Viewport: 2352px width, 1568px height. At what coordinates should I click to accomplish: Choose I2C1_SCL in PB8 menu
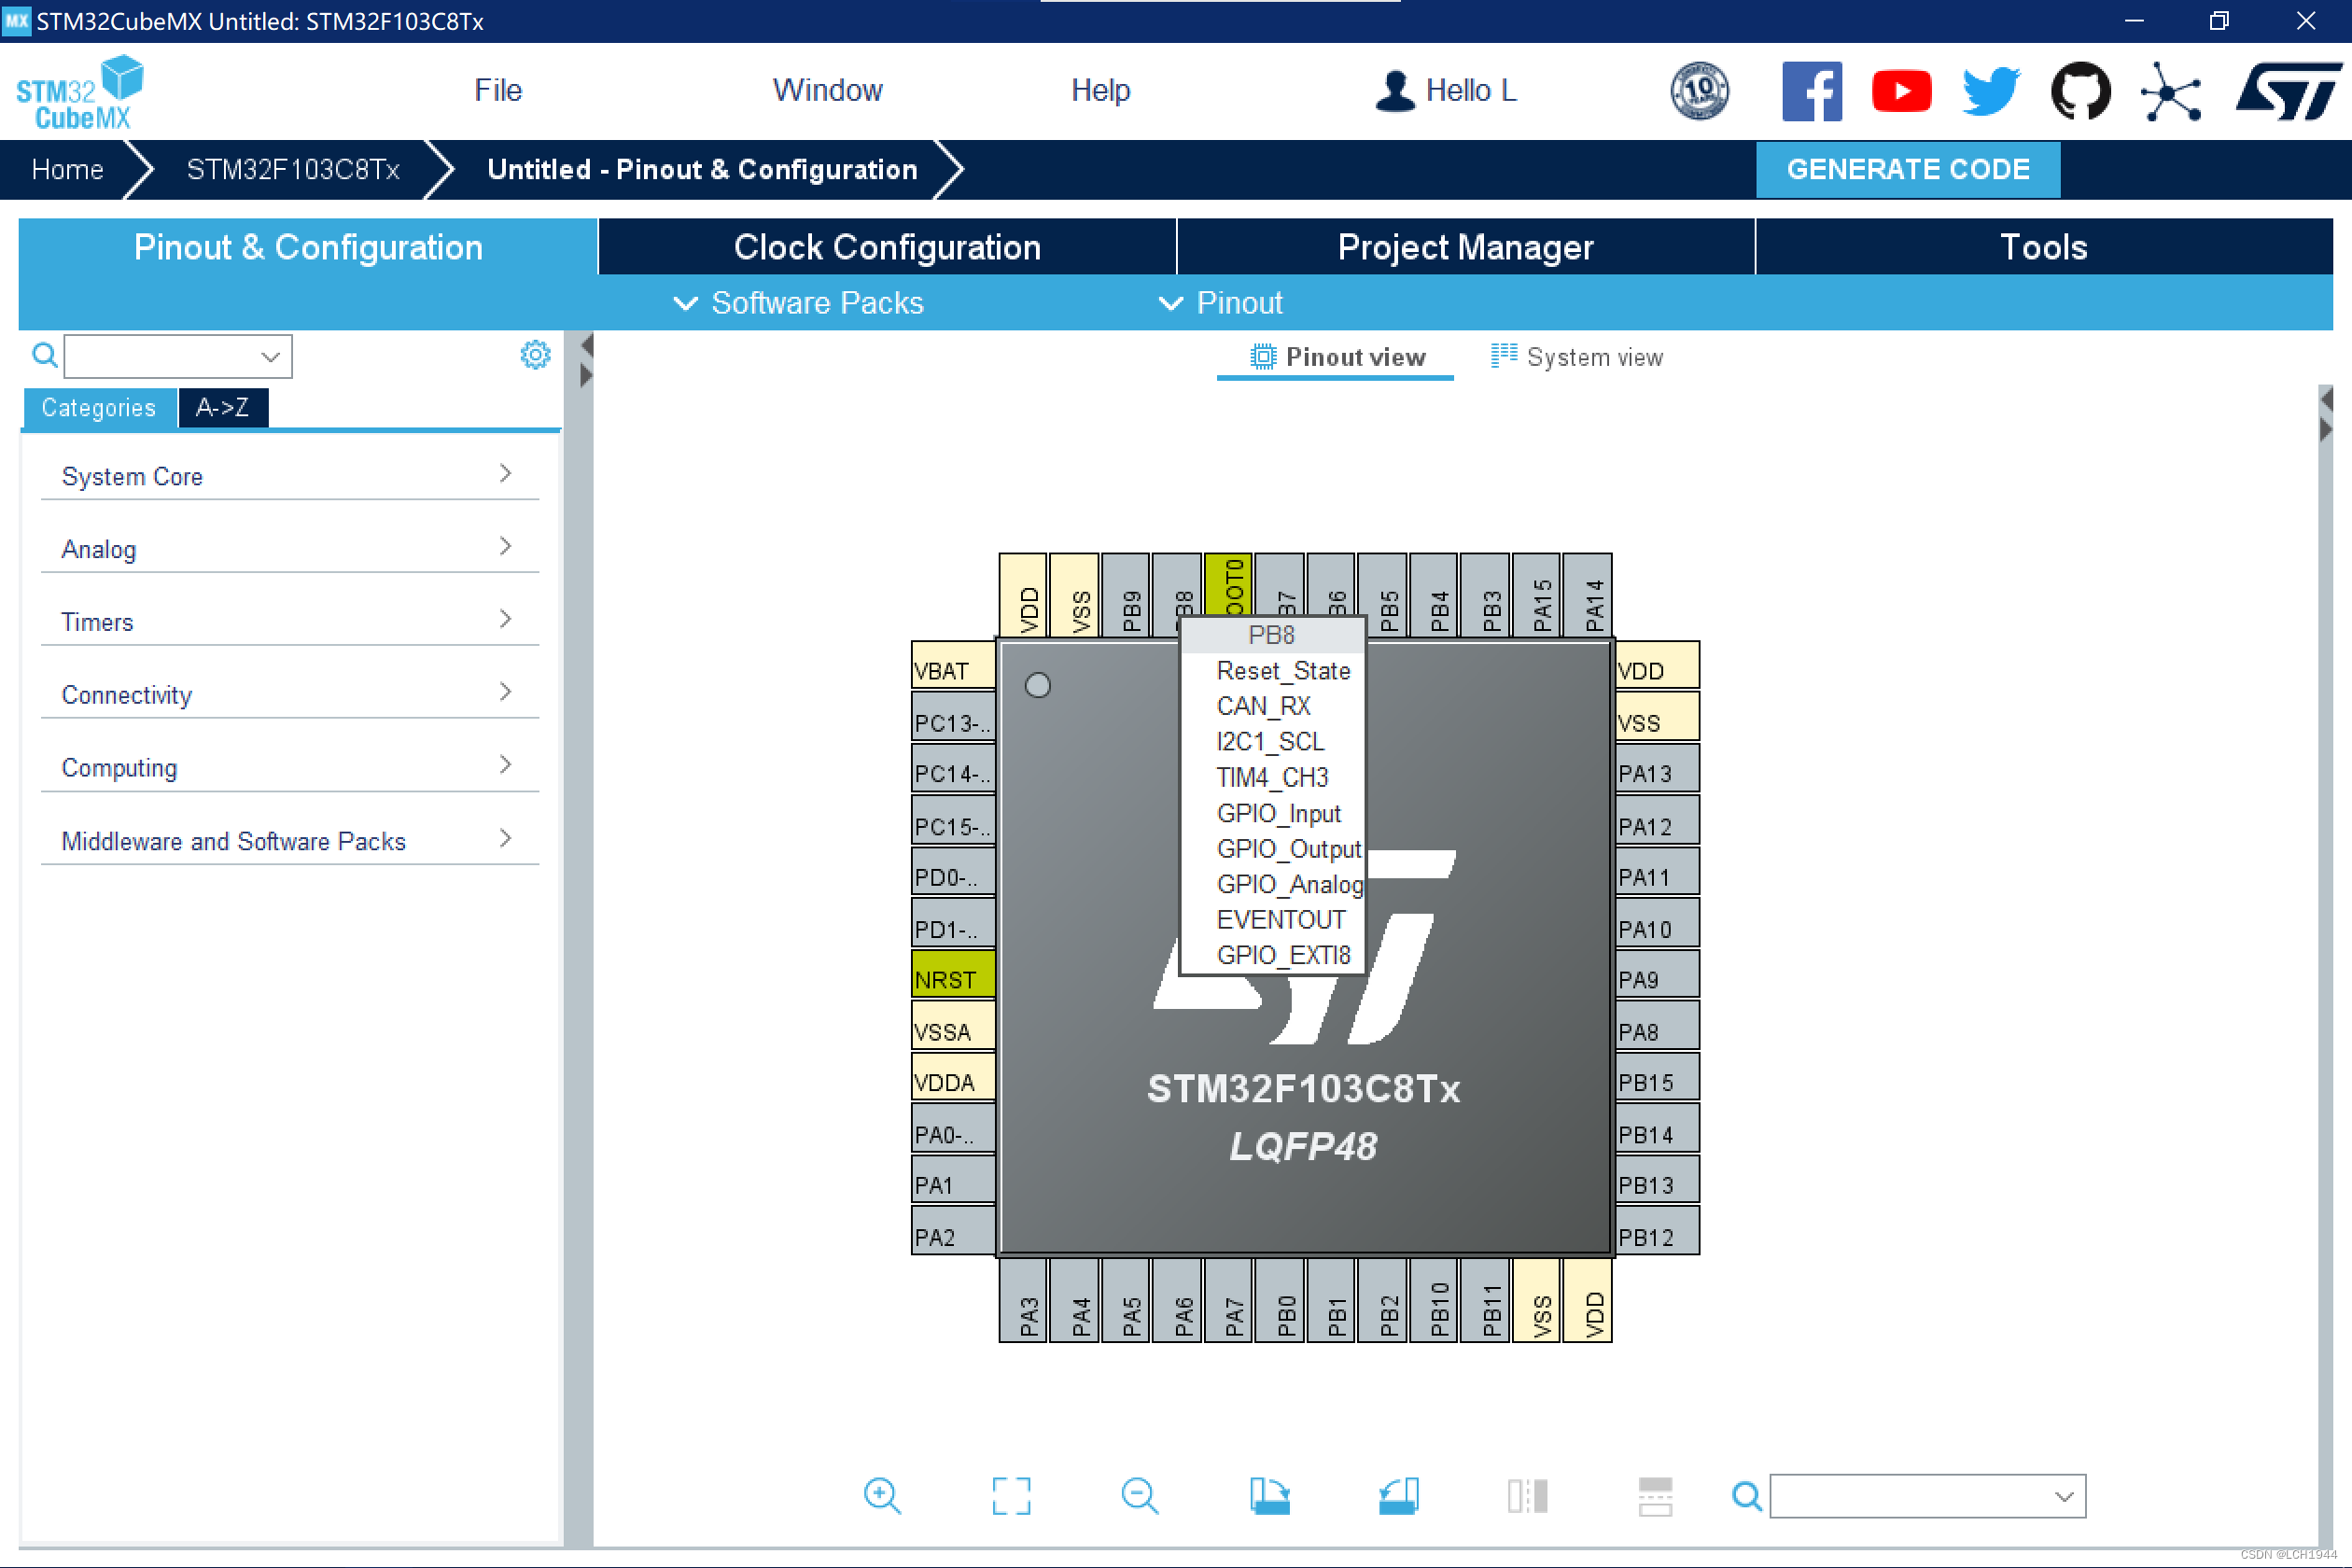point(1273,742)
